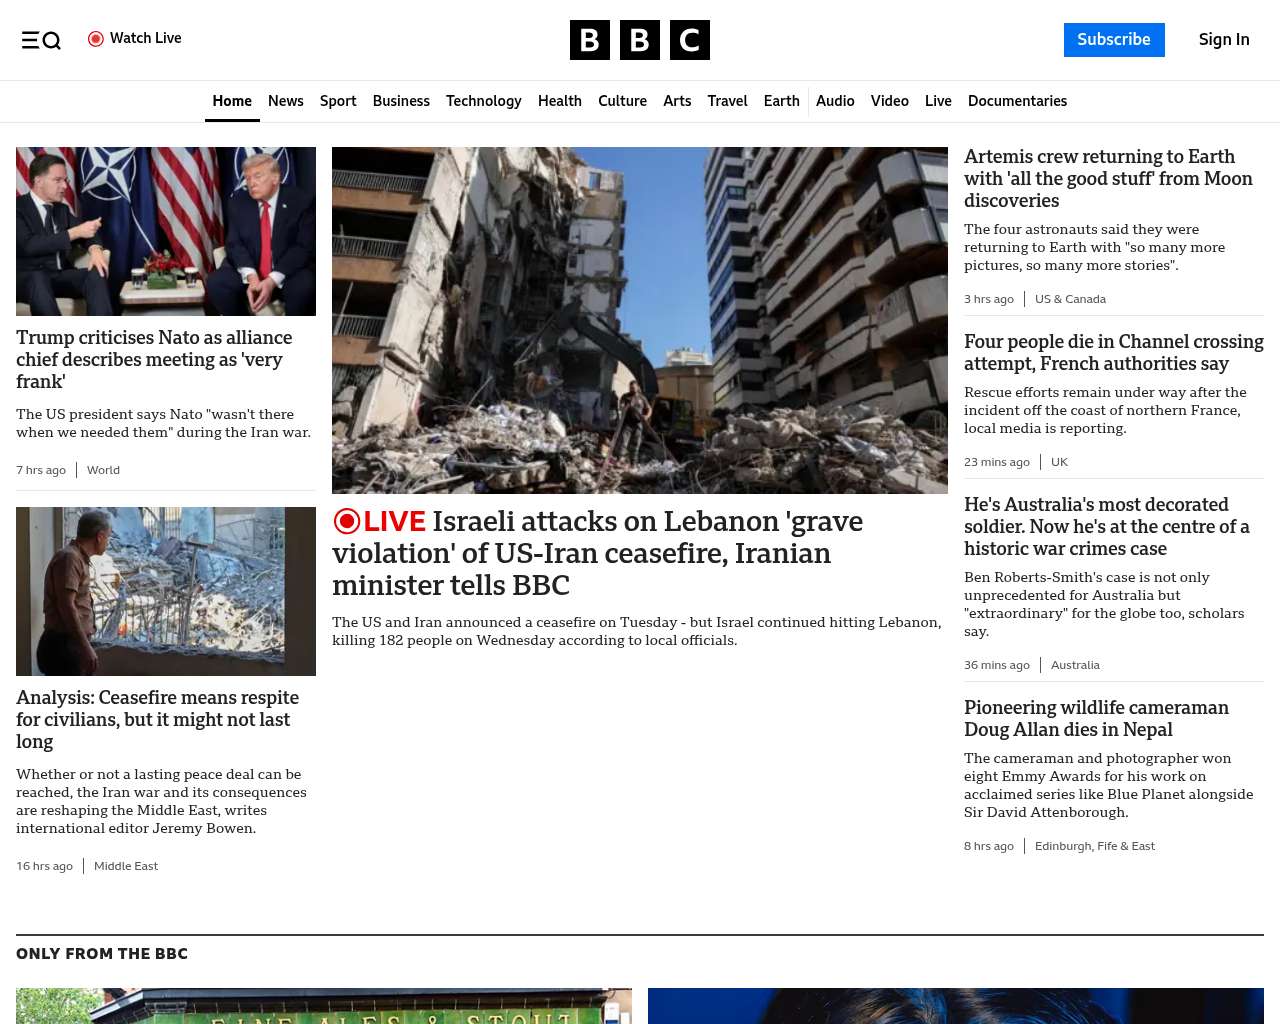1280x1024 pixels.
Task: Click the red LIVE indicator icon
Action: (346, 521)
